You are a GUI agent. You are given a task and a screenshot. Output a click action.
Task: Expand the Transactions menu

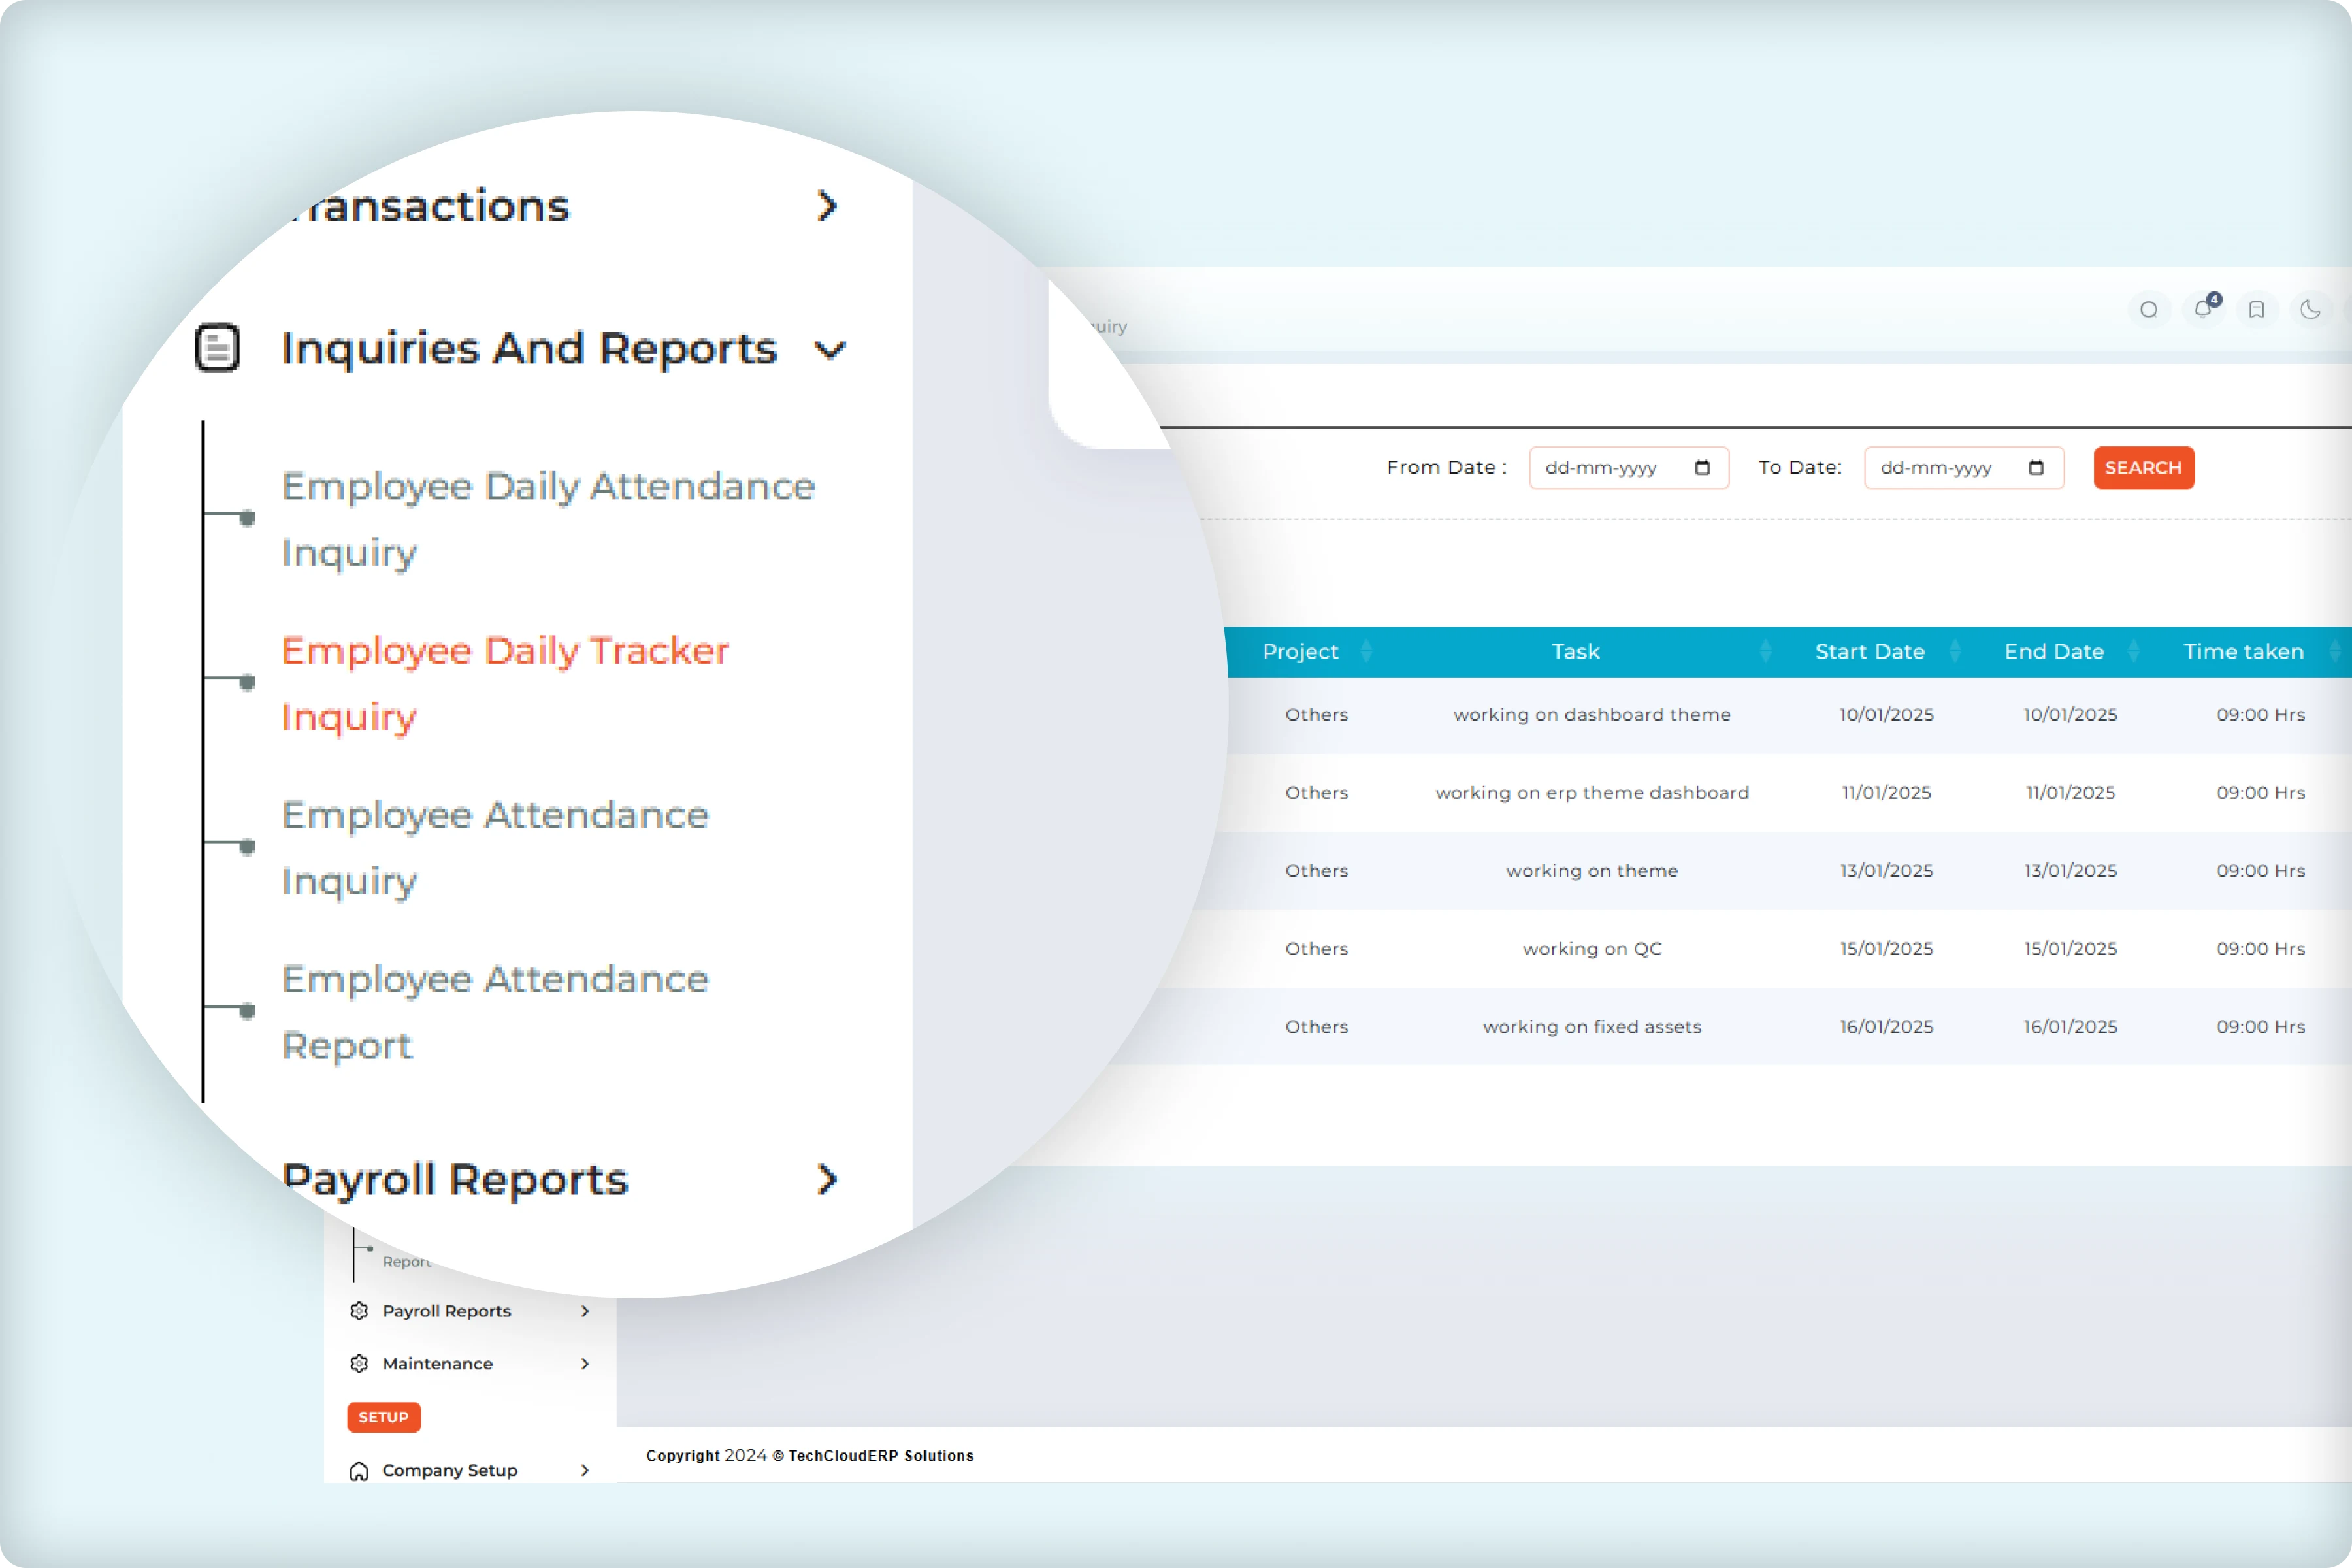point(828,206)
